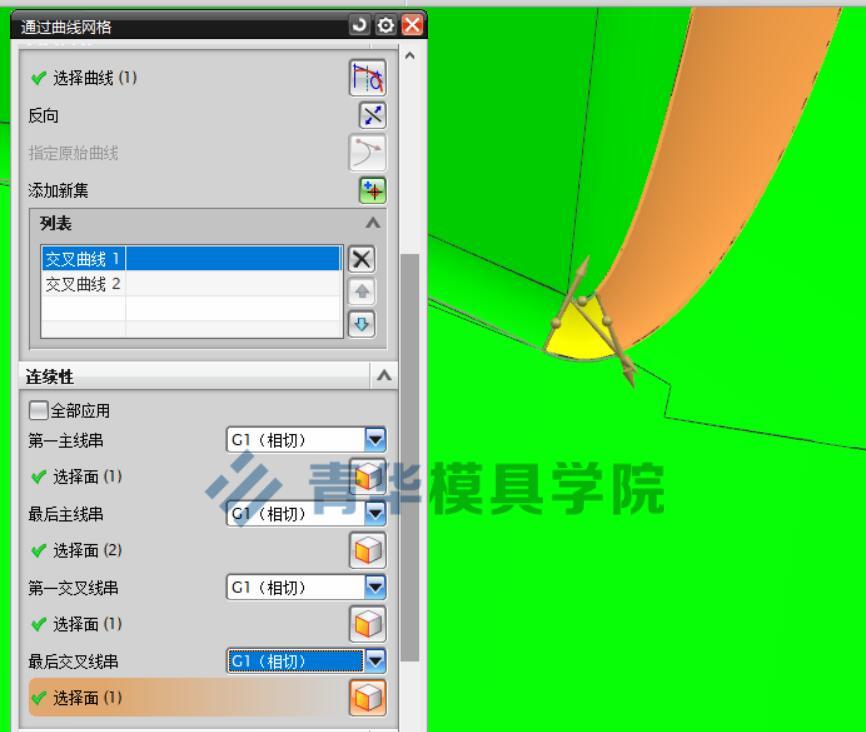Image resolution: width=866 pixels, height=732 pixels.
Task: Move list item down with arrow button
Action: click(362, 324)
